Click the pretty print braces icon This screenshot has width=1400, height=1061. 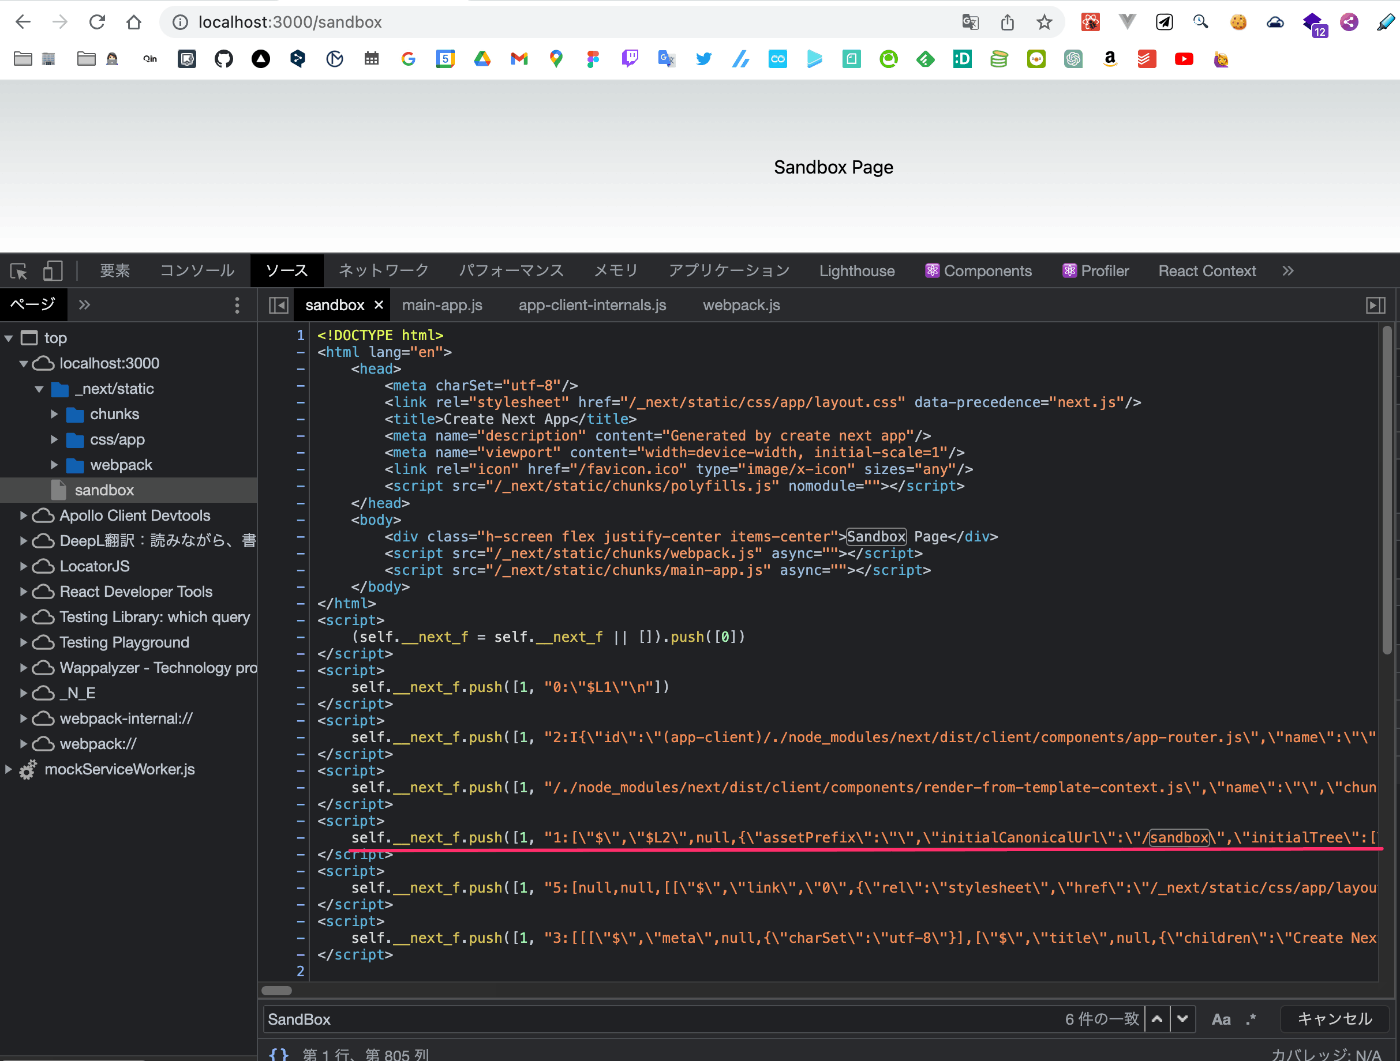click(x=279, y=1054)
